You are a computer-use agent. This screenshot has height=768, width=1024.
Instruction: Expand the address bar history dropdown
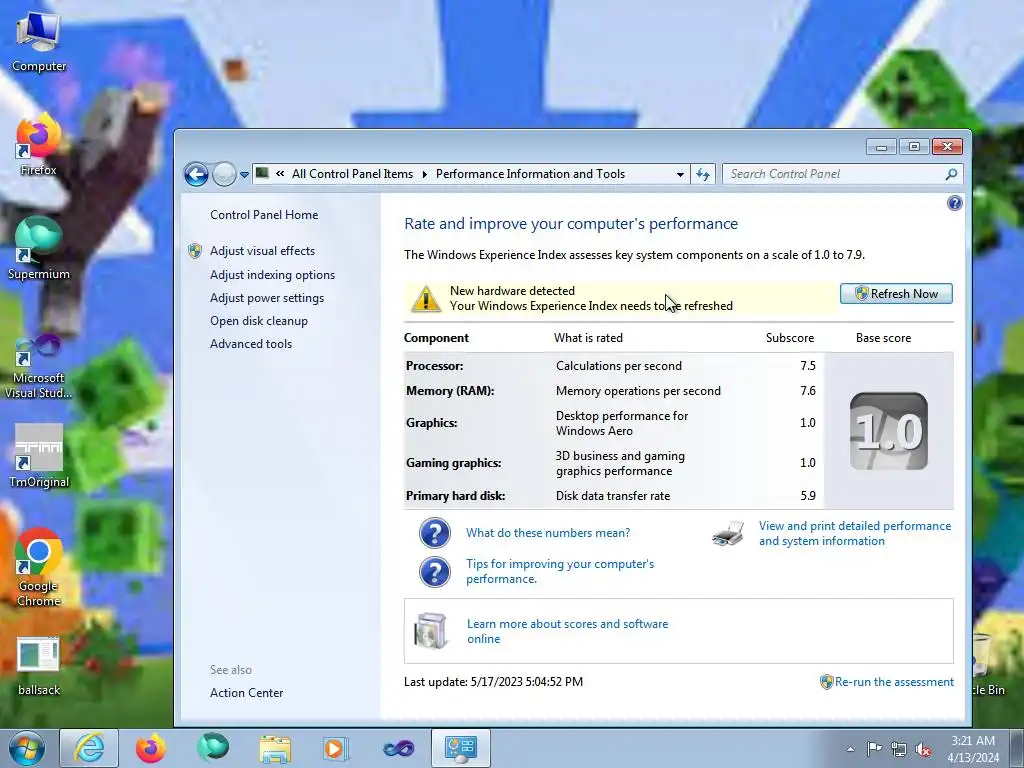pyautogui.click(x=680, y=174)
